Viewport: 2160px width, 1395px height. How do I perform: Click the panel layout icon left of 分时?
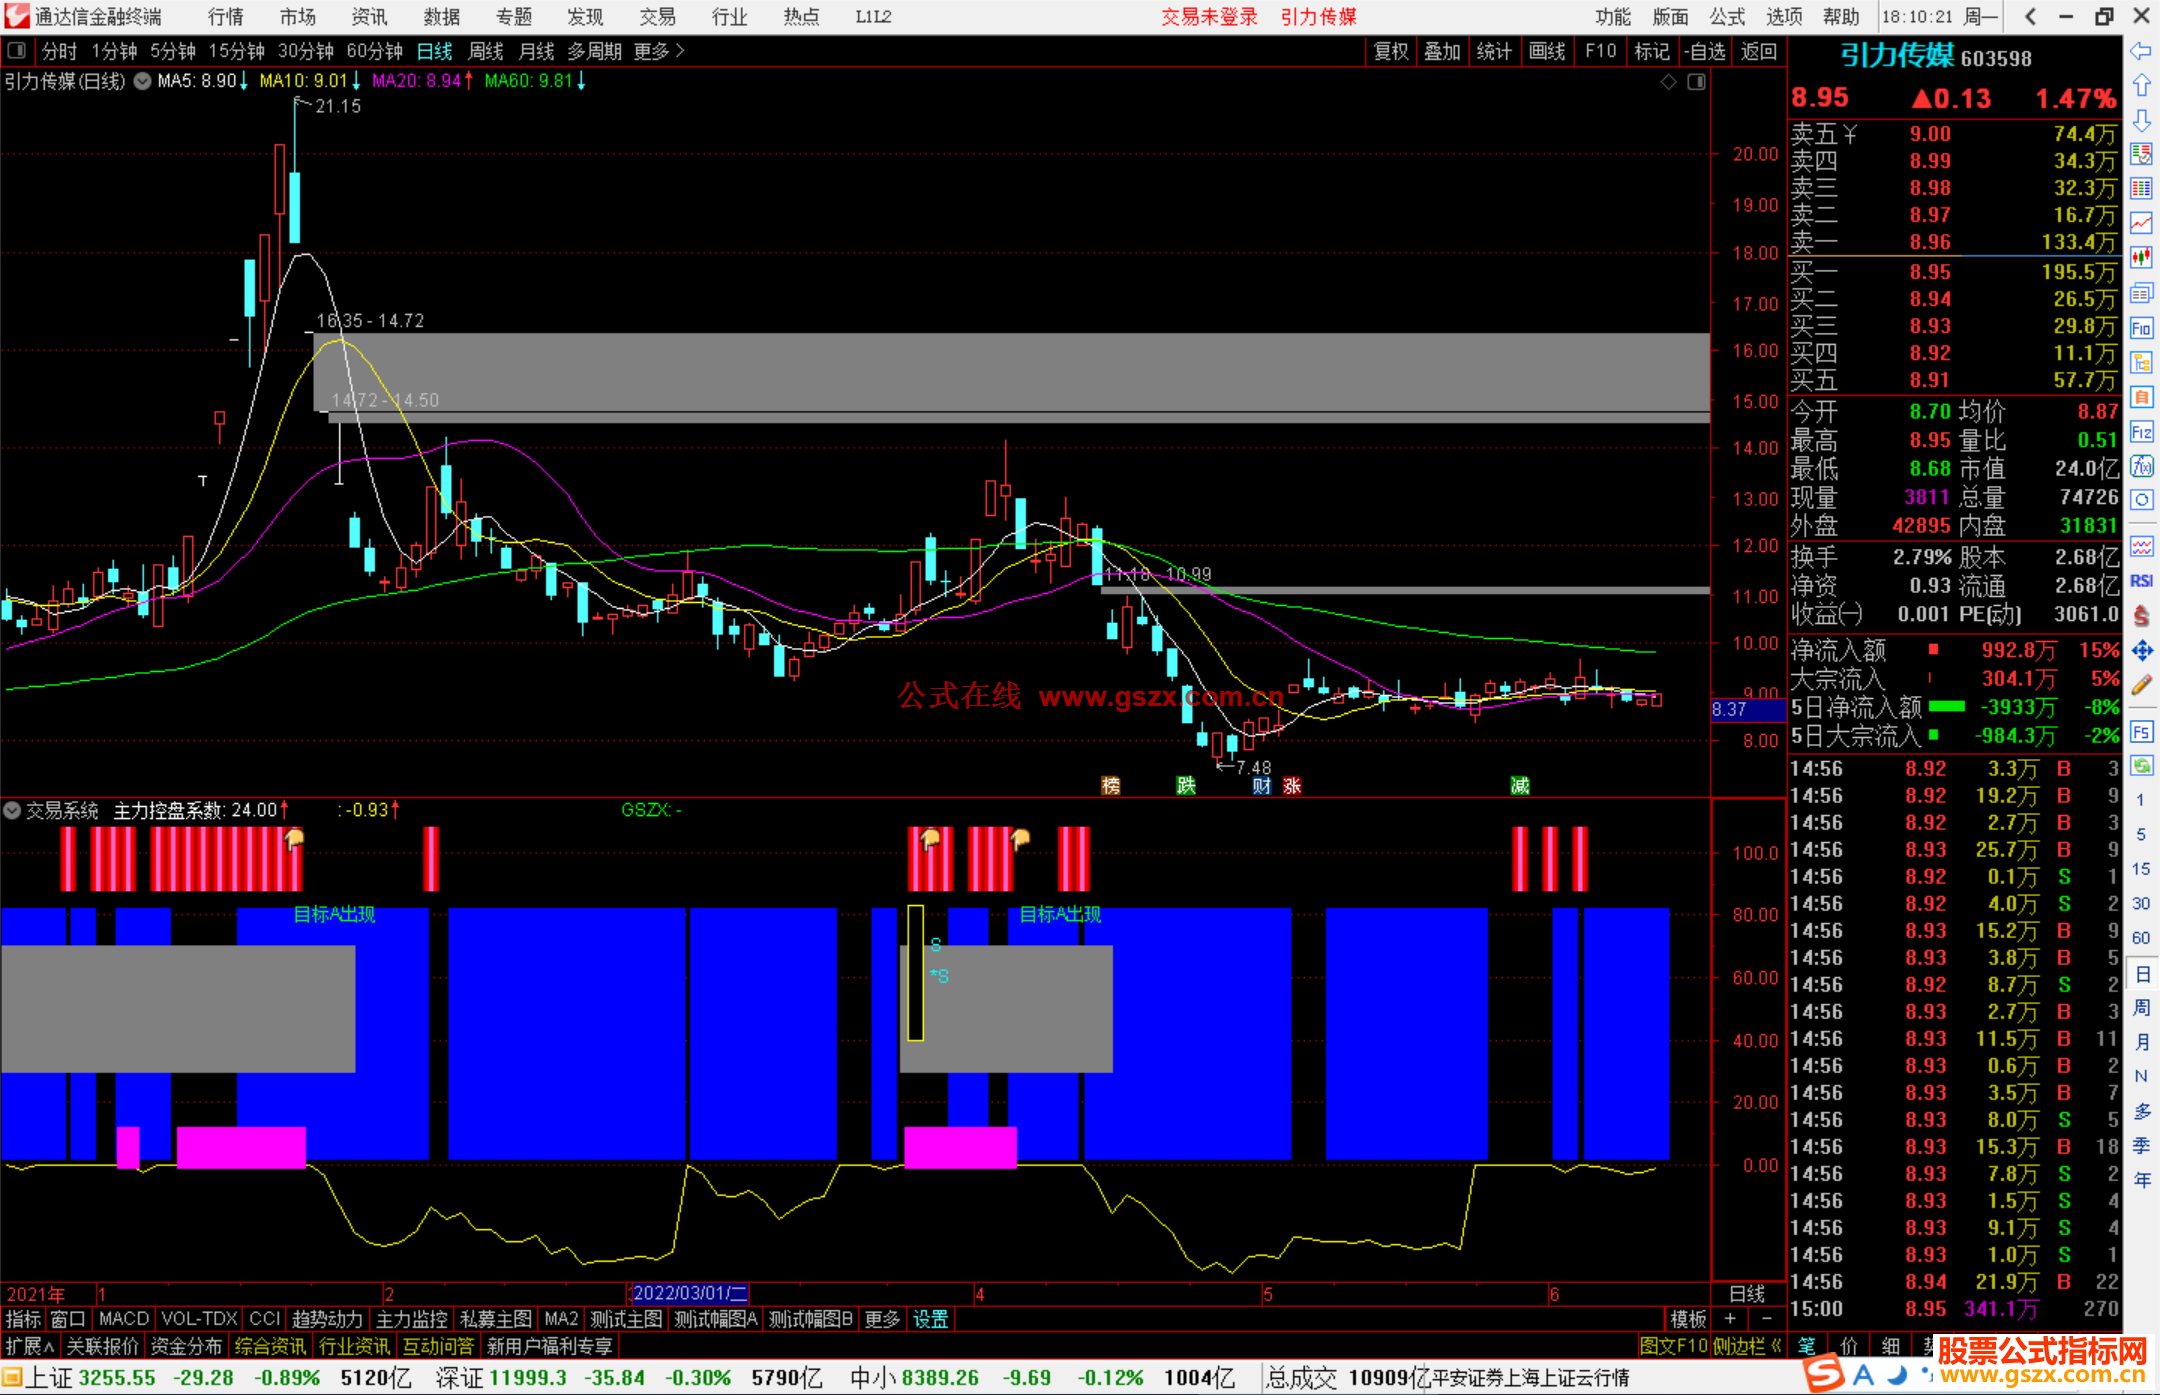(17, 50)
